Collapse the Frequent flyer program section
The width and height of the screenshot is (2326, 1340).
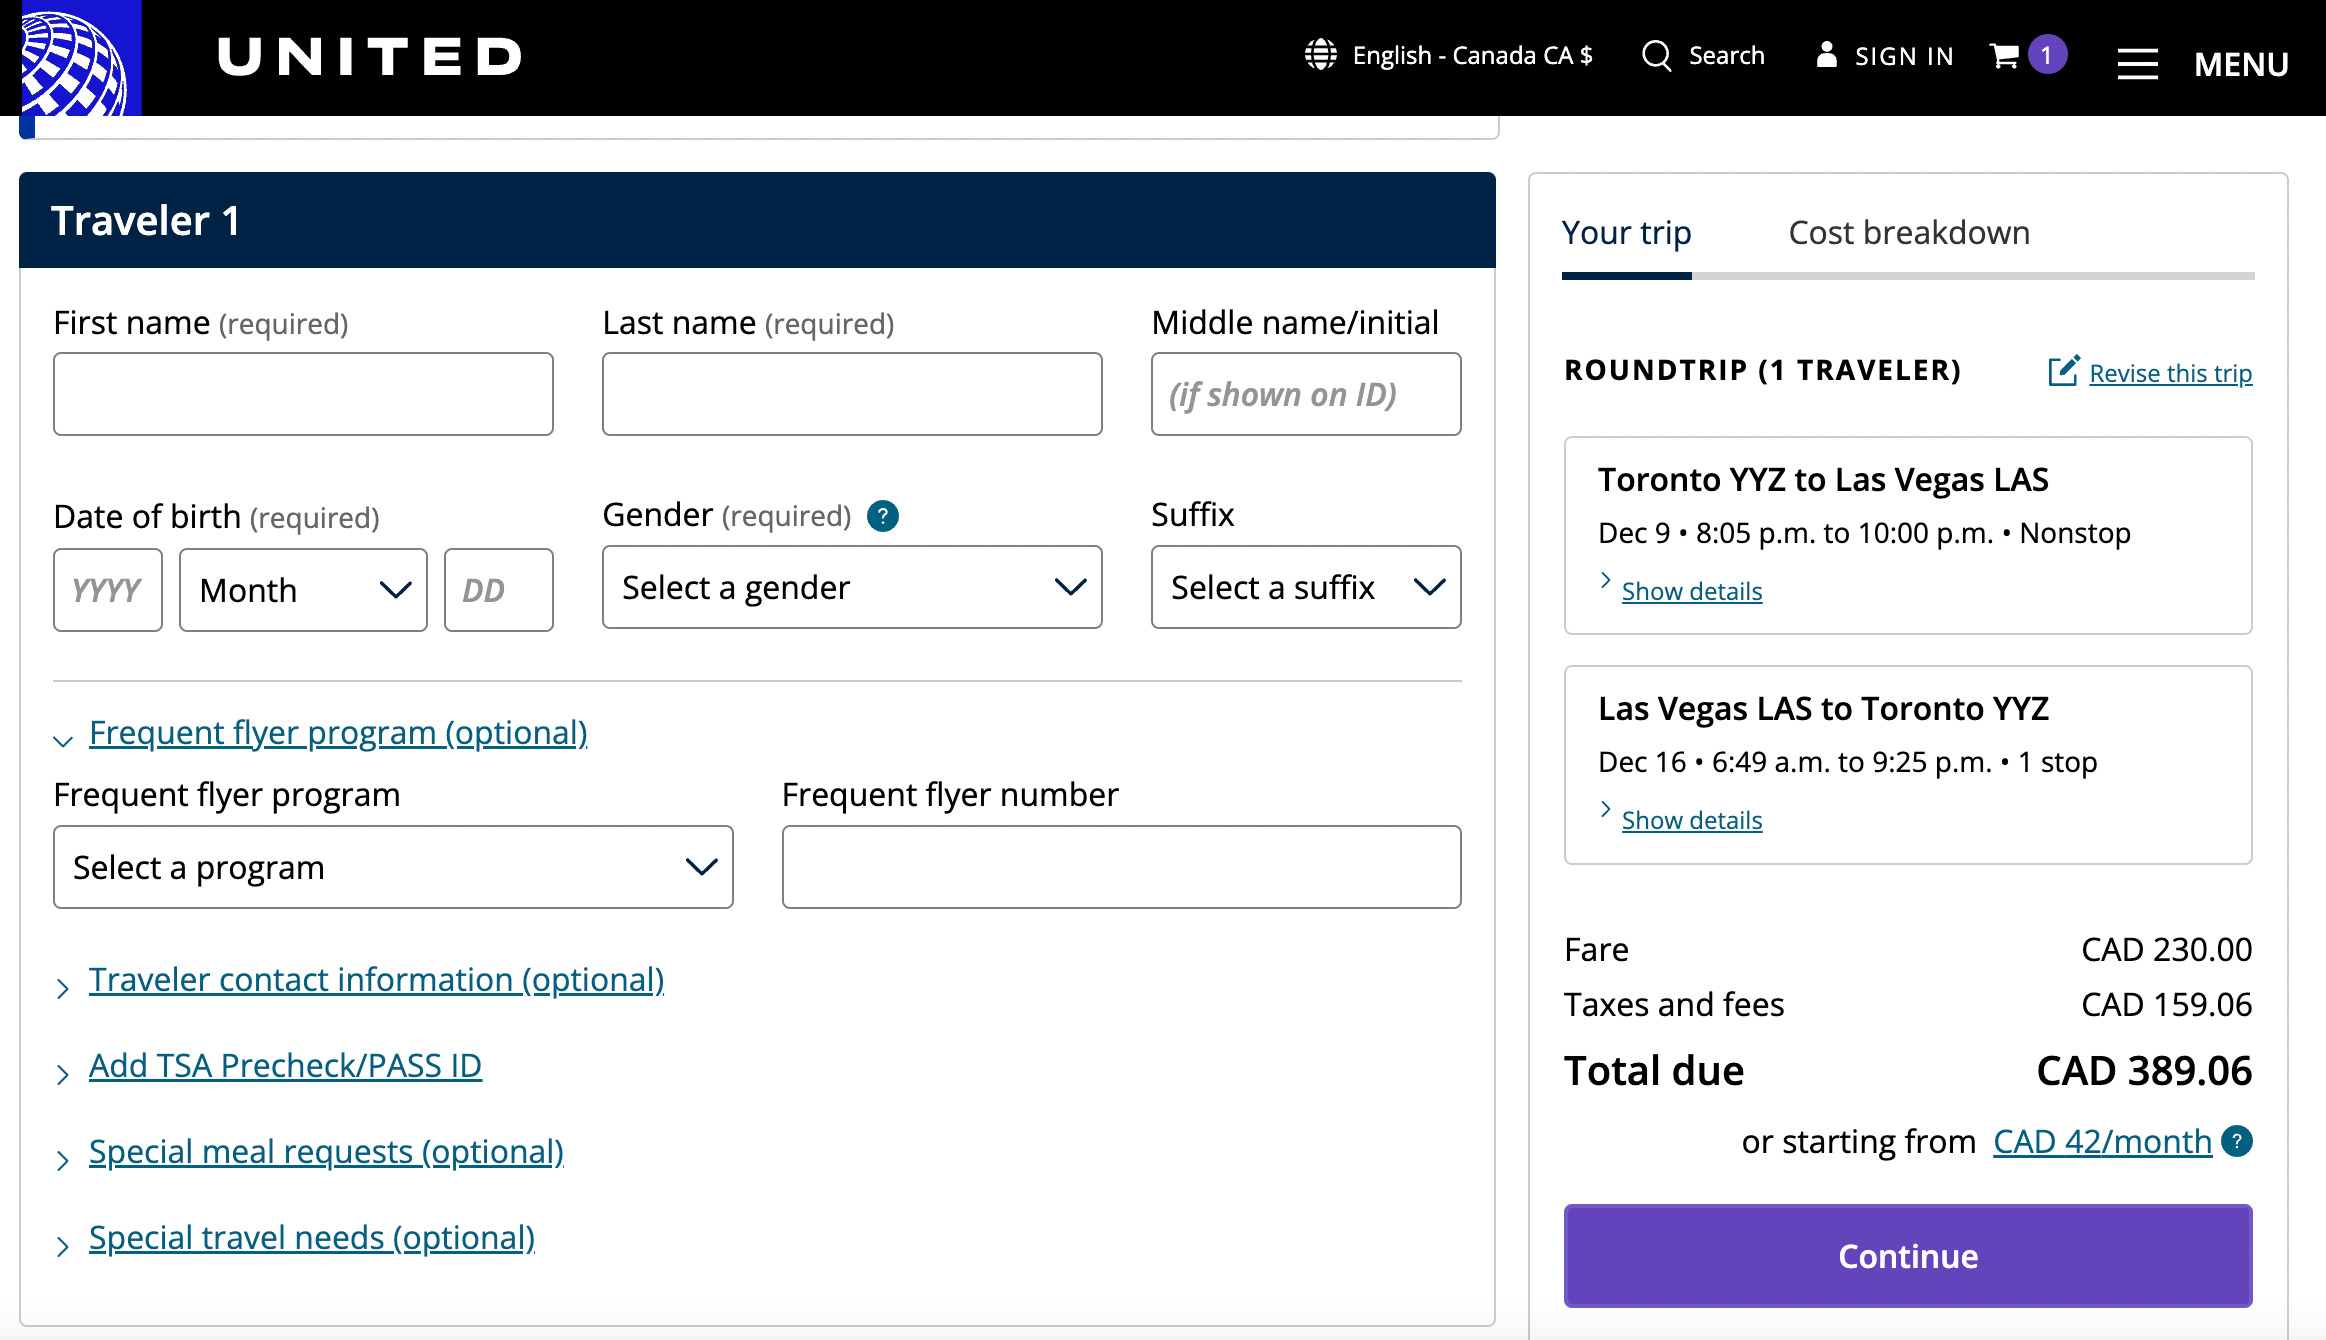(337, 733)
